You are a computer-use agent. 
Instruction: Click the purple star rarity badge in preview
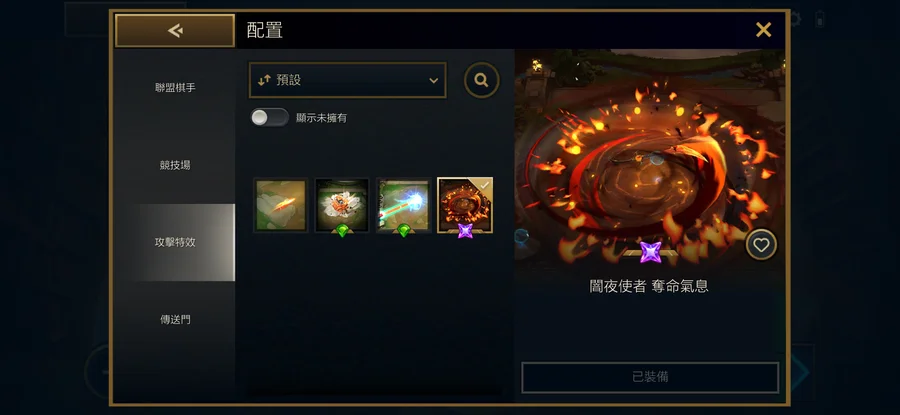(x=650, y=252)
